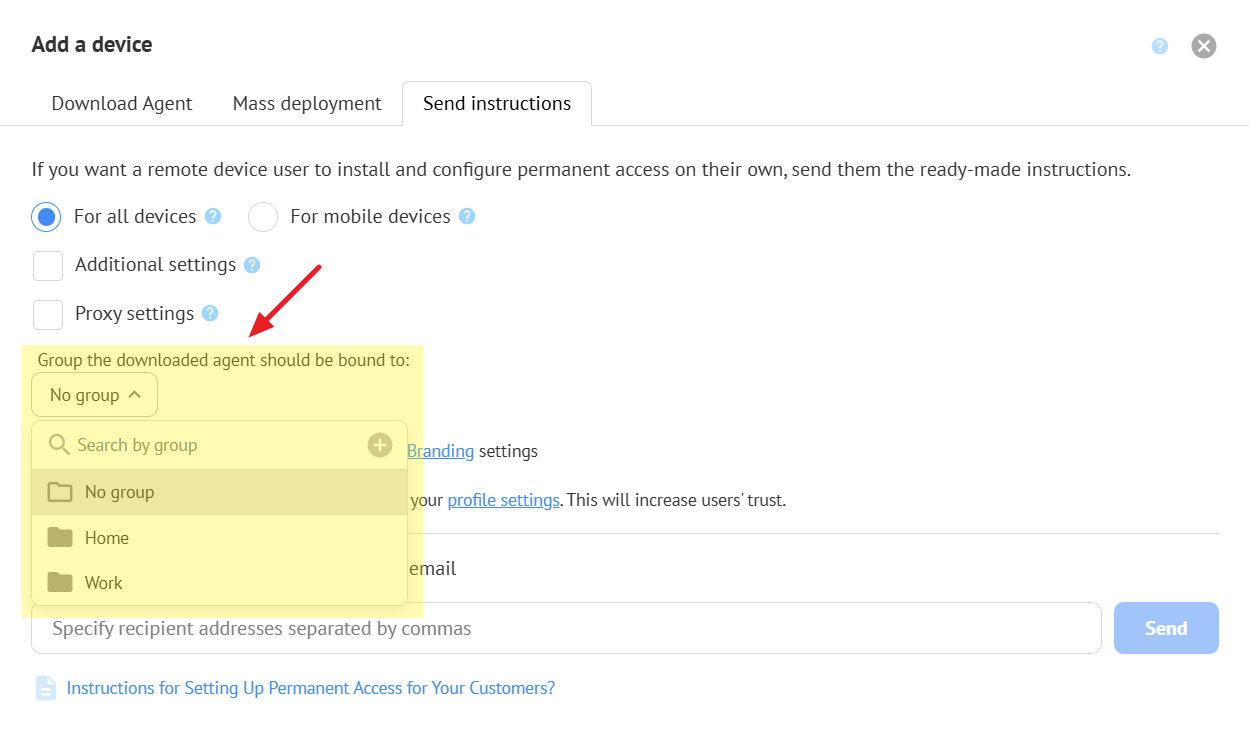Image resolution: width=1249 pixels, height=734 pixels.
Task: Click the recipient addresses input field
Action: click(x=566, y=628)
